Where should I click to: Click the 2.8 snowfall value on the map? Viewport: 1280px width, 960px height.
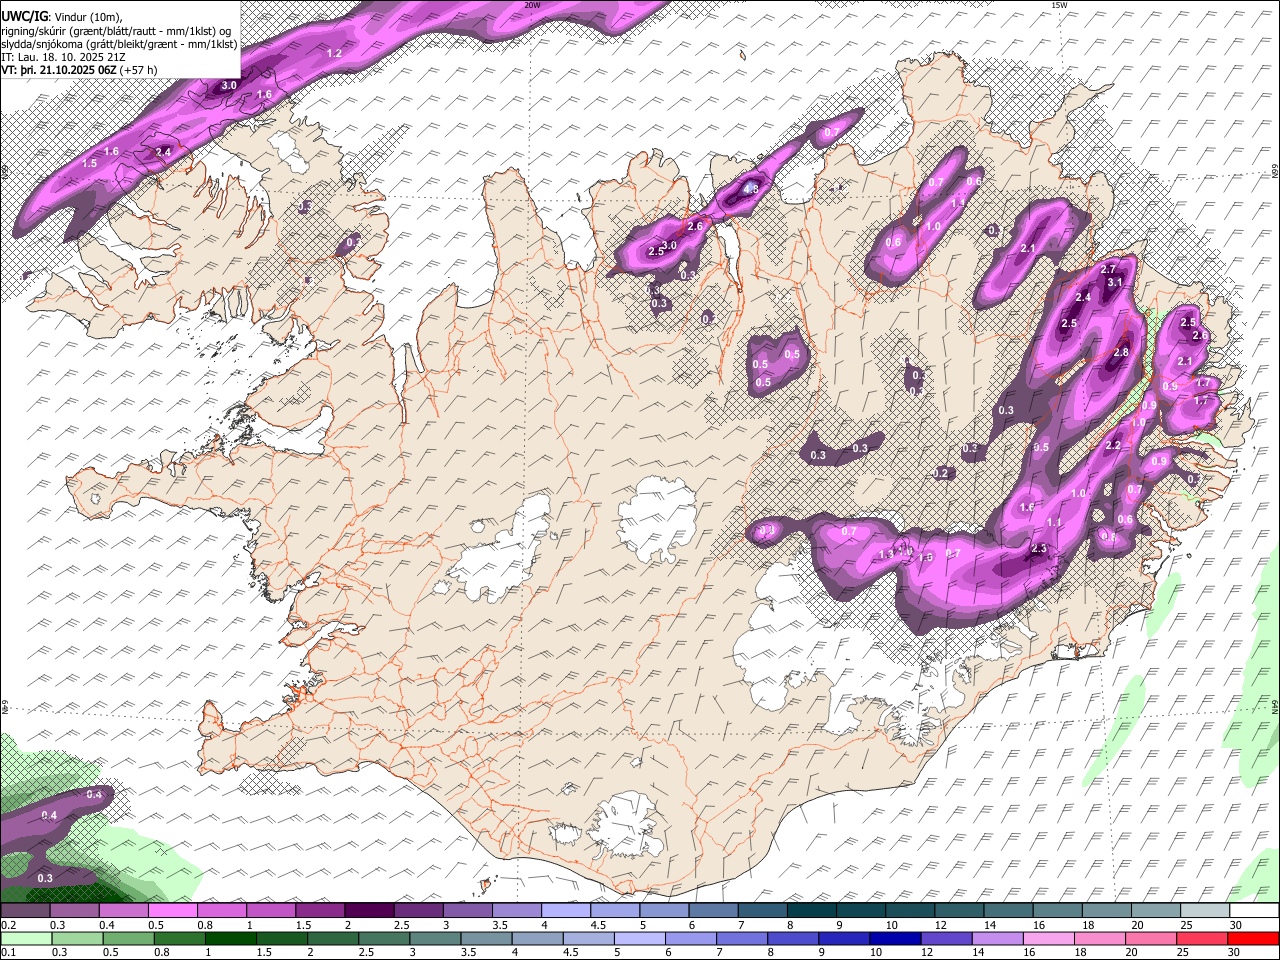point(1121,352)
